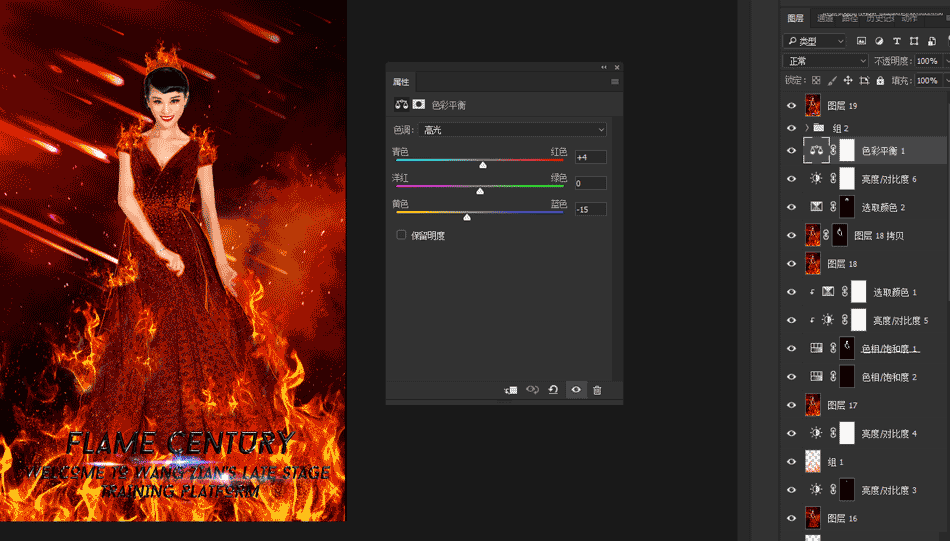
Task: Hide 色相/饱和度 1 layer
Action: 791,348
